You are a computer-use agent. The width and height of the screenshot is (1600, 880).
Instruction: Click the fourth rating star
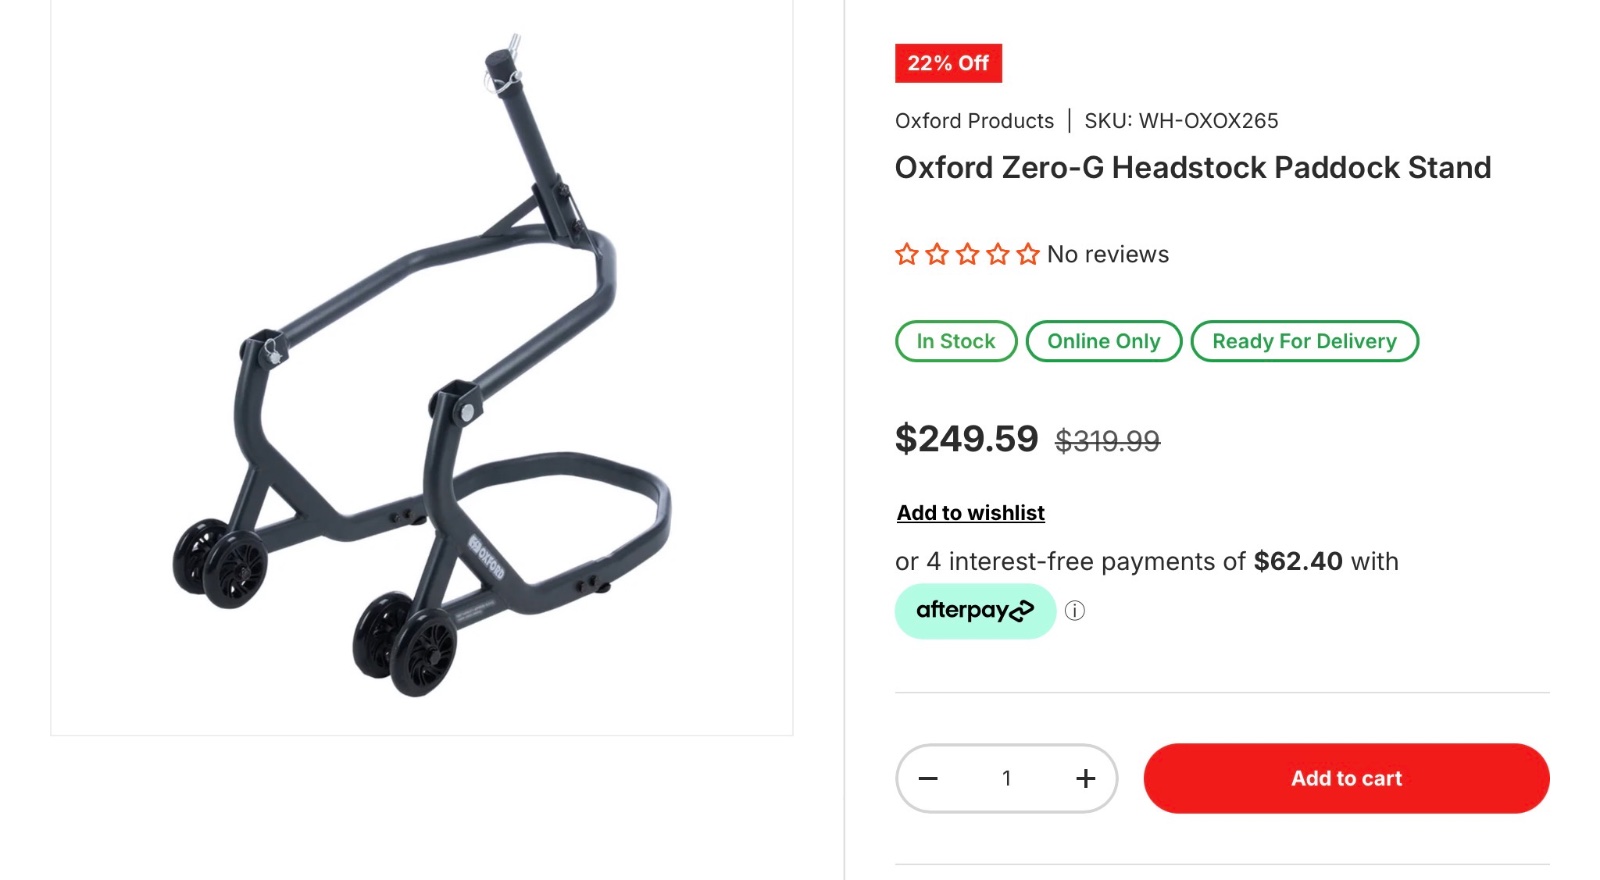point(998,254)
